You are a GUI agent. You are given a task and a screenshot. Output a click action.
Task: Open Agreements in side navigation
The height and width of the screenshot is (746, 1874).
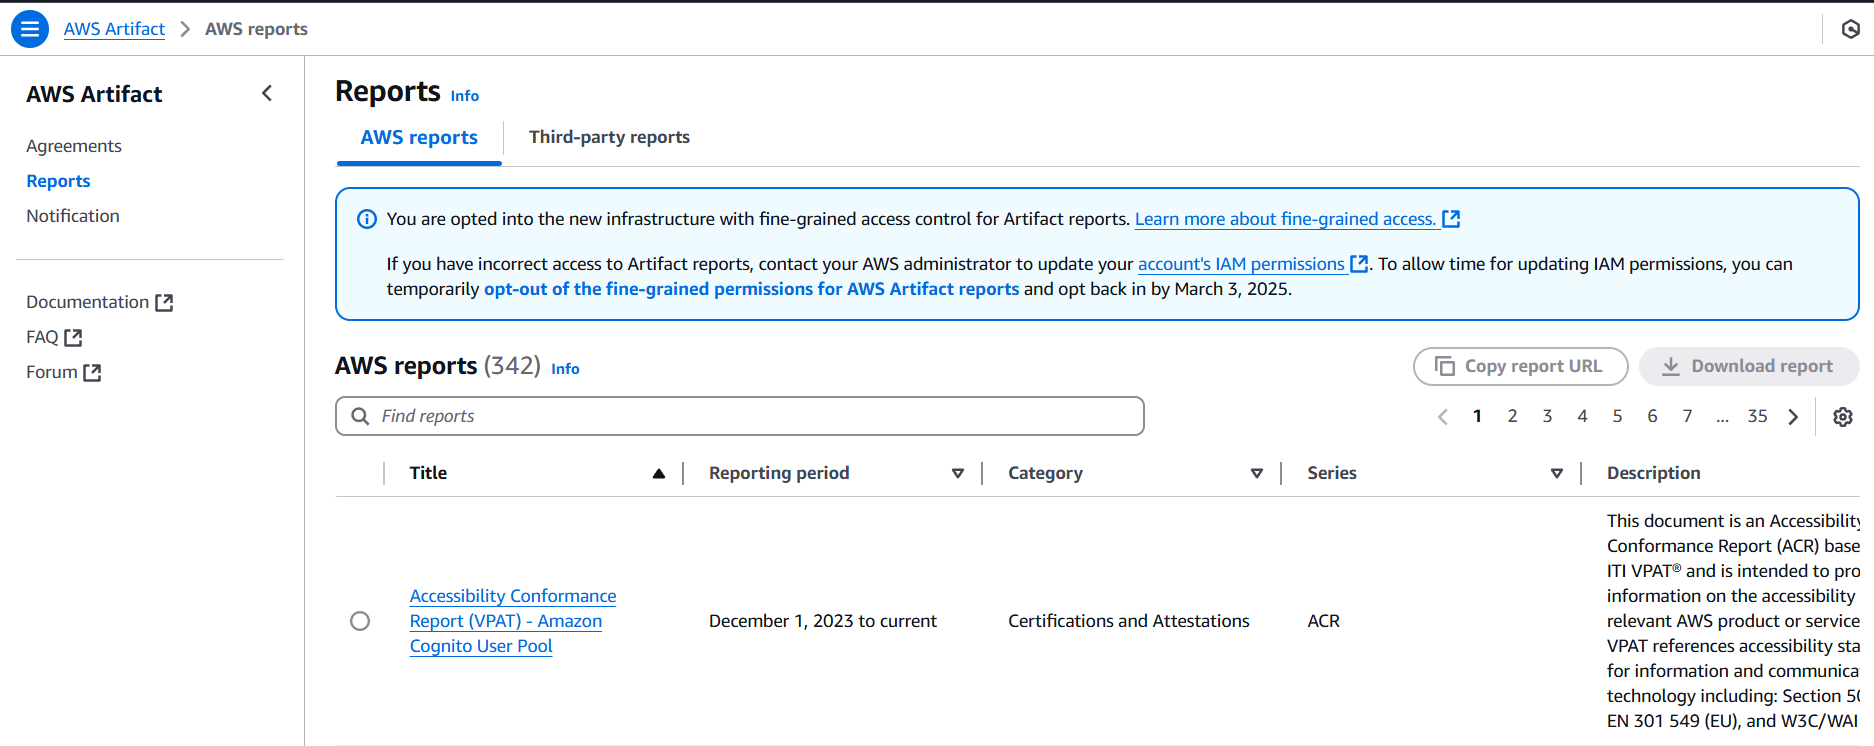click(74, 146)
